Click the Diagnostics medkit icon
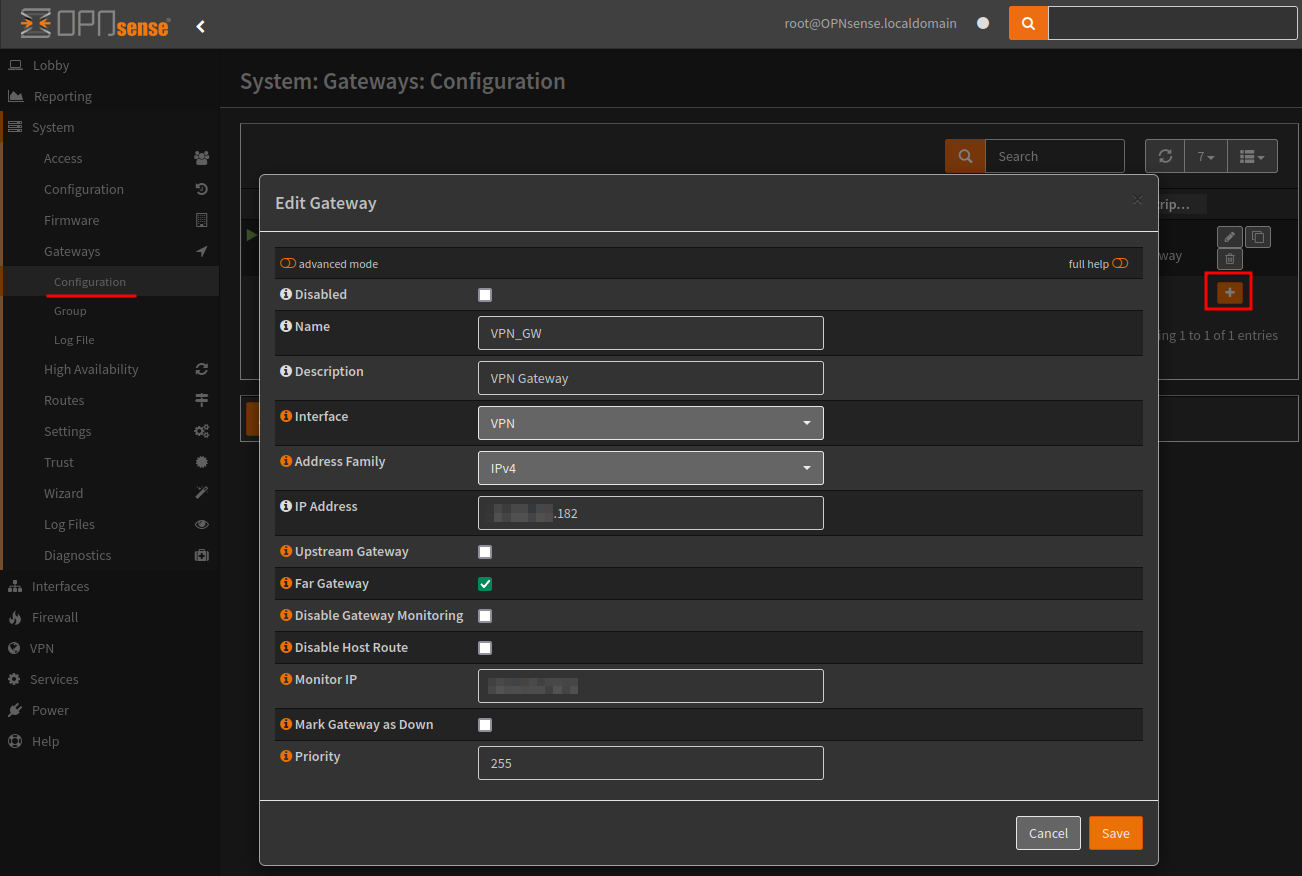The height and width of the screenshot is (876, 1302). coord(201,555)
